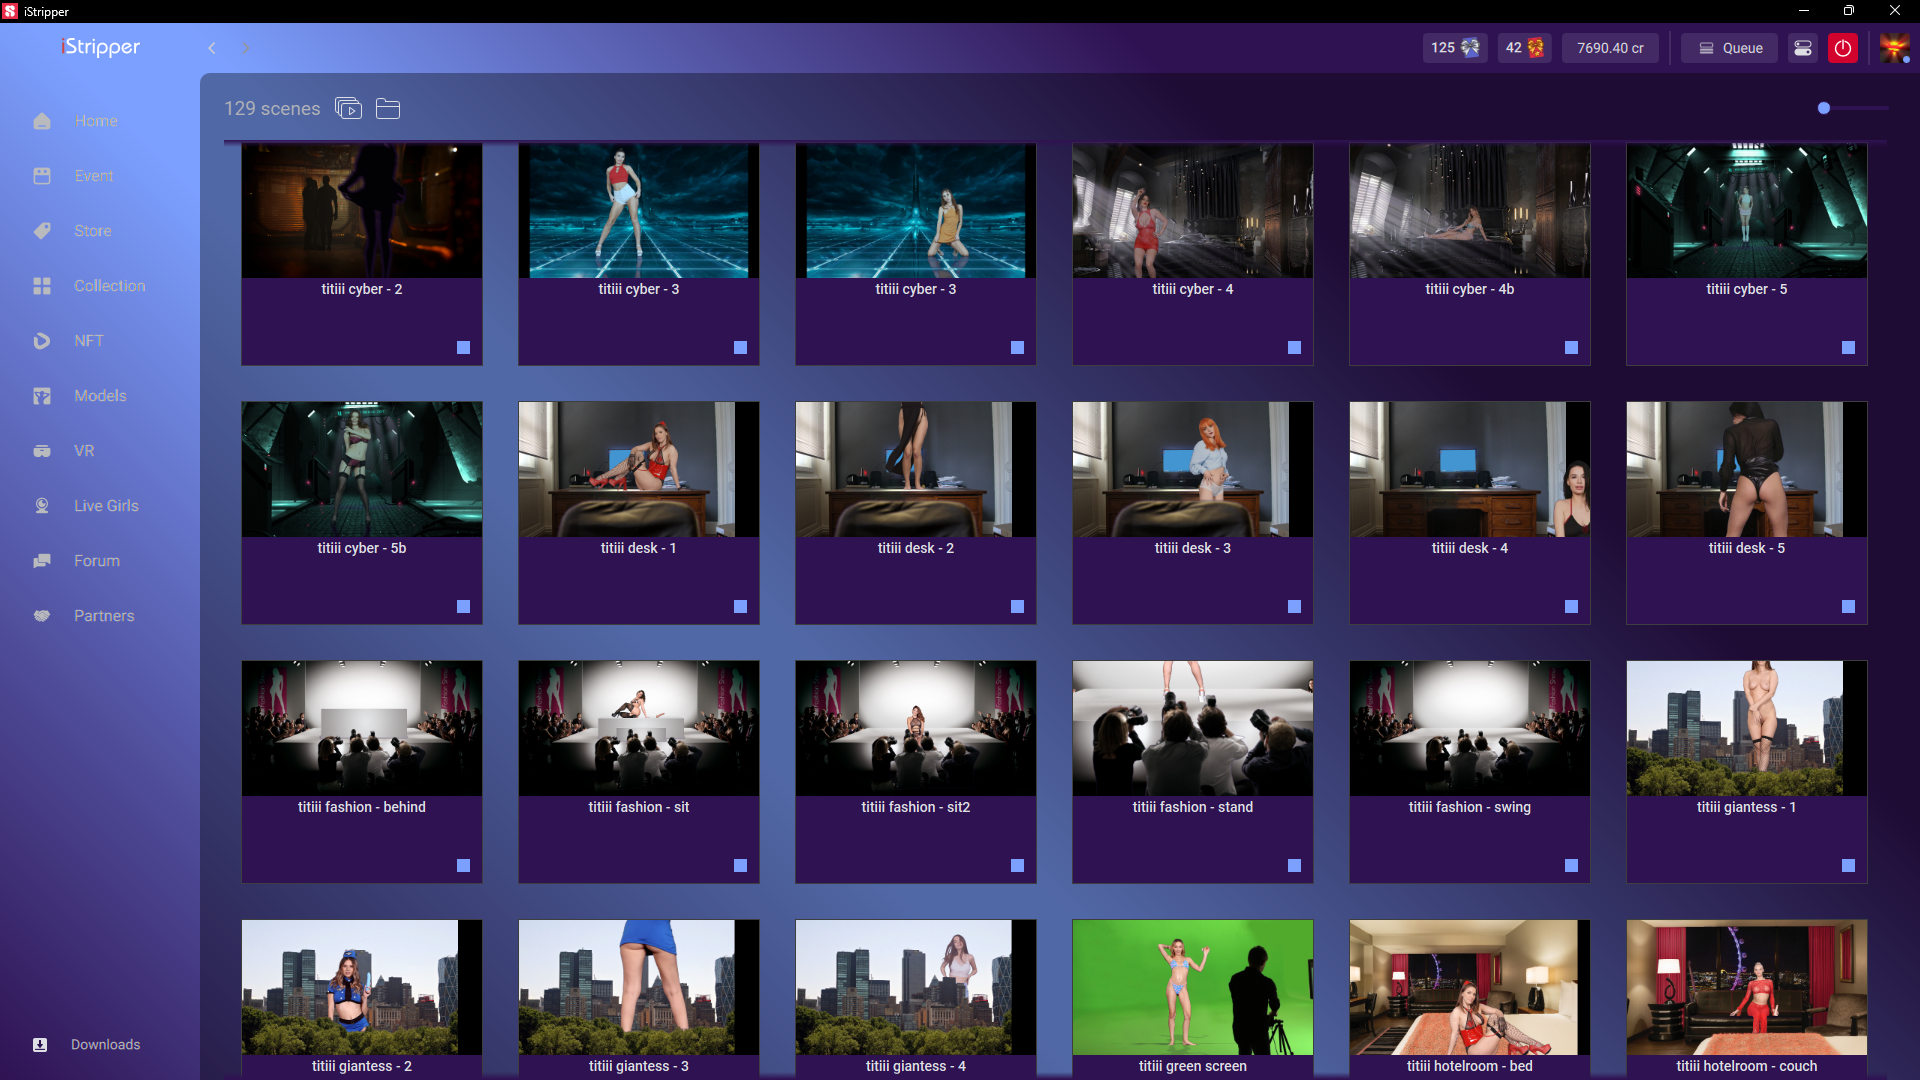Open the 125 cards counter
This screenshot has height=1080, width=1920.
[x=1454, y=48]
